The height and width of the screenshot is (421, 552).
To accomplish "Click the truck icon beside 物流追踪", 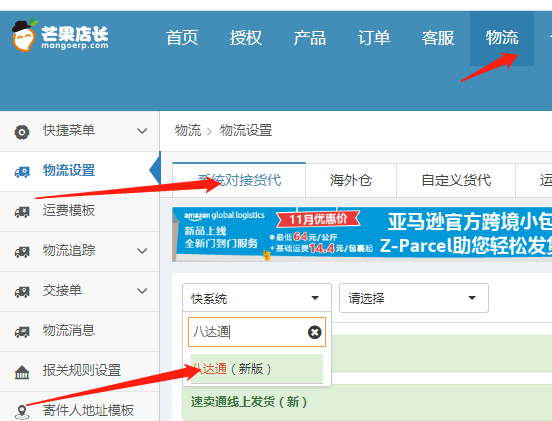I will pos(22,252).
